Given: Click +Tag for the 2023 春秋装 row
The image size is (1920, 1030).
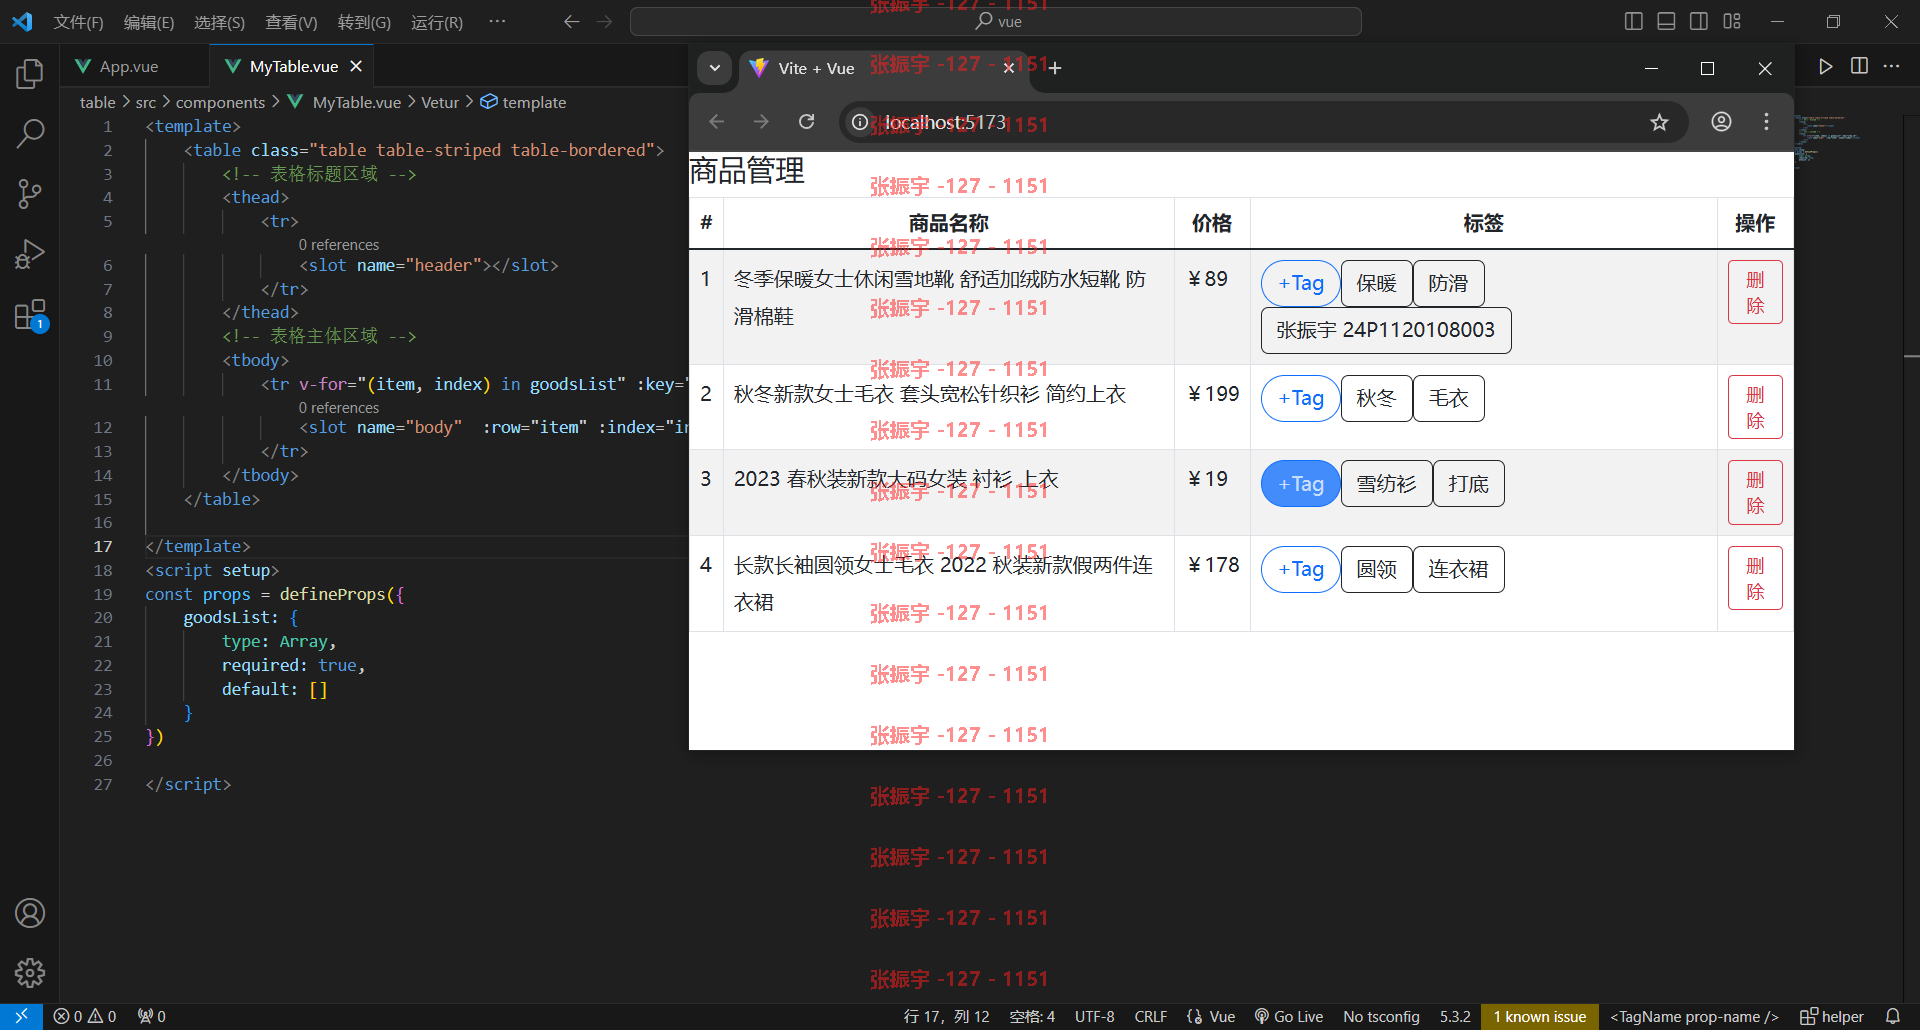Looking at the screenshot, I should click(1300, 484).
